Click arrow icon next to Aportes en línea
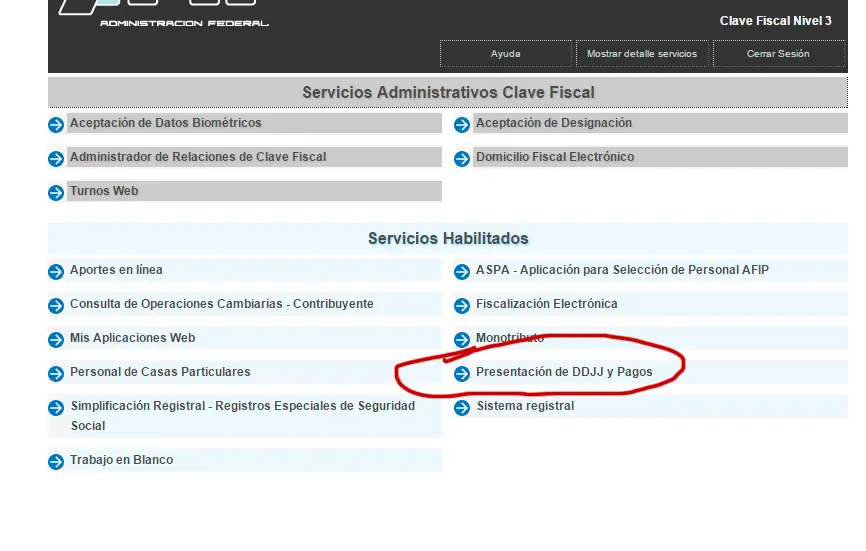The image size is (866, 551). point(56,272)
